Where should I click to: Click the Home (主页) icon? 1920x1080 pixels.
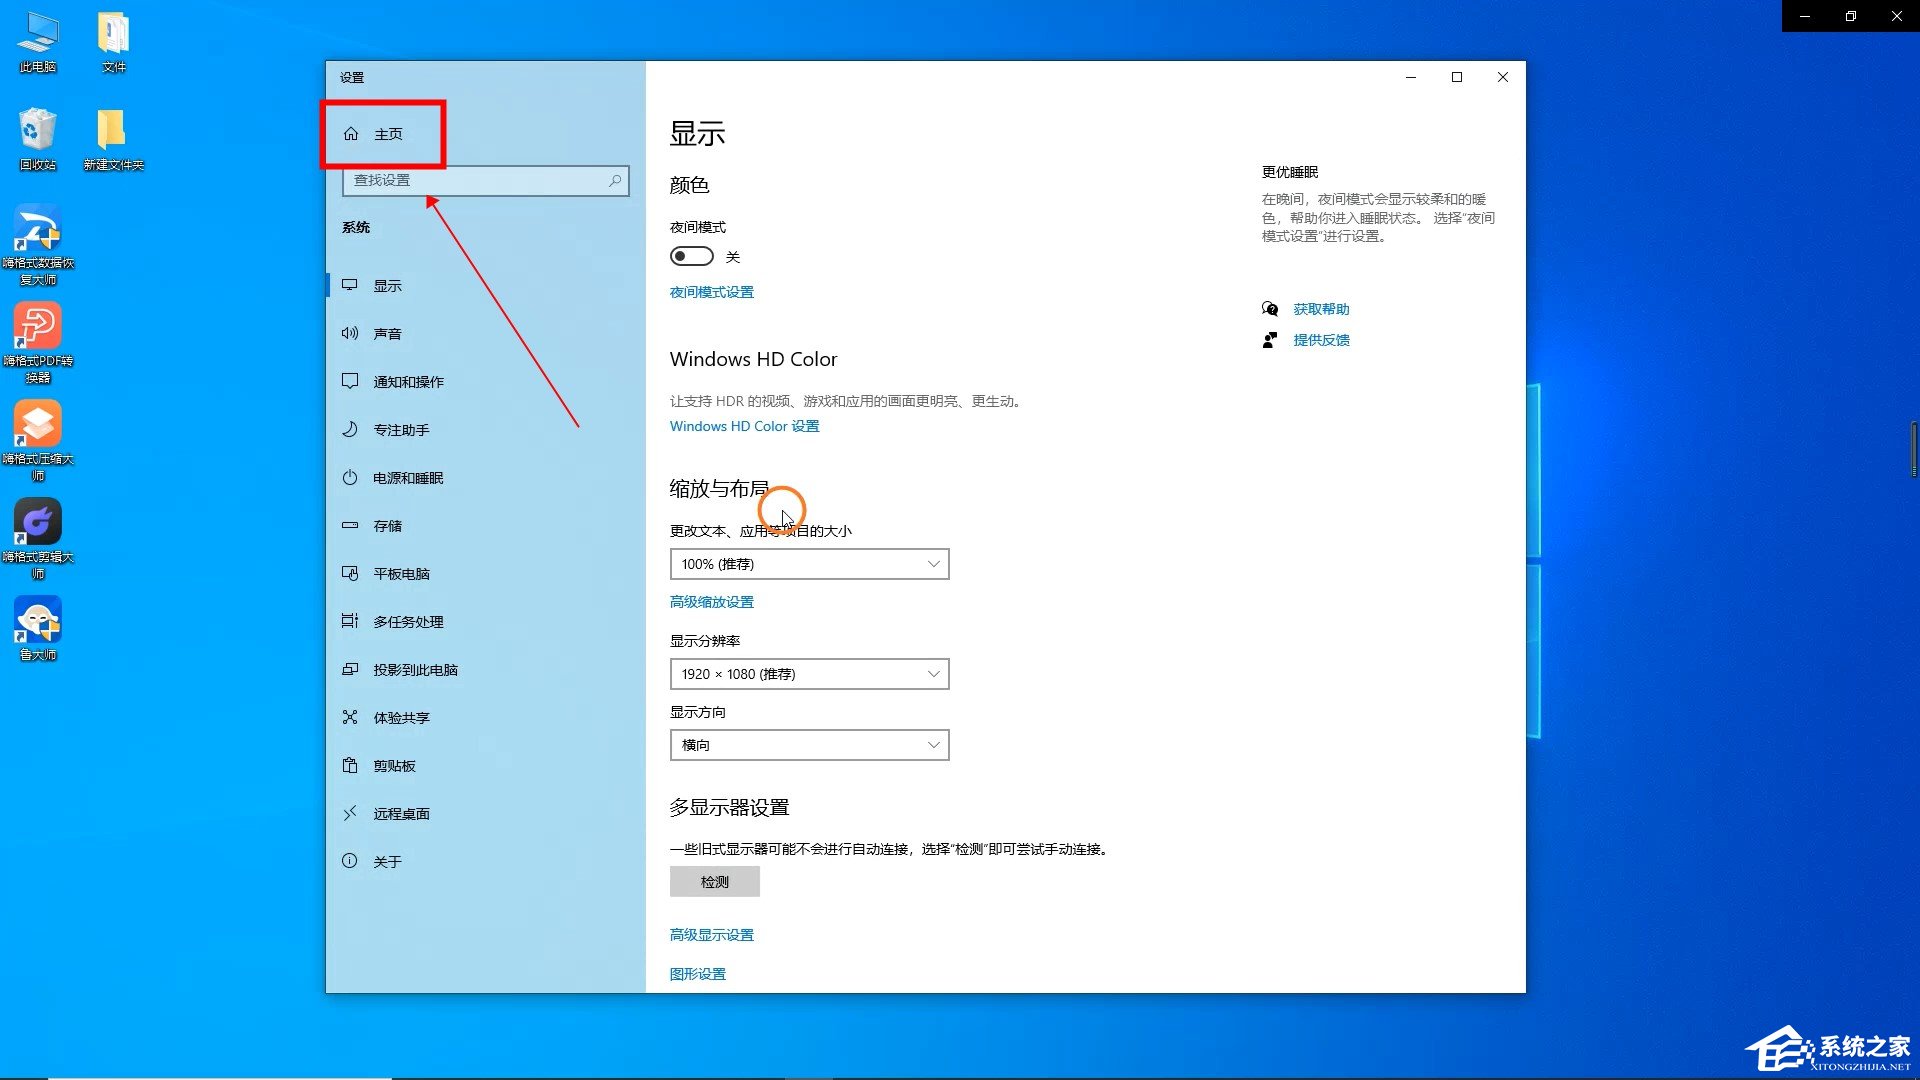click(x=351, y=134)
